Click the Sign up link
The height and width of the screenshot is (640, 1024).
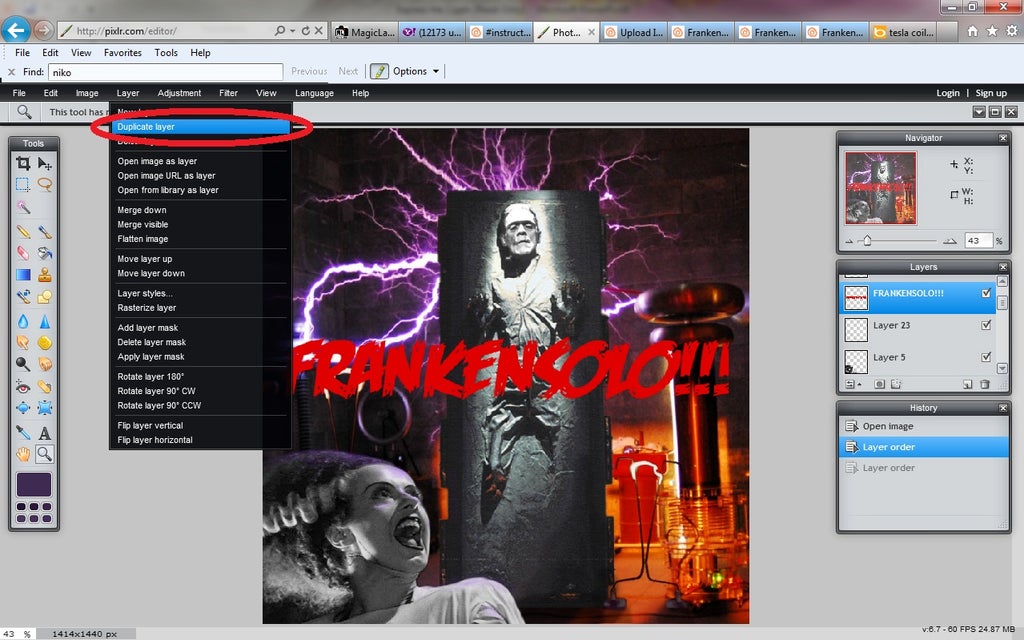(991, 93)
